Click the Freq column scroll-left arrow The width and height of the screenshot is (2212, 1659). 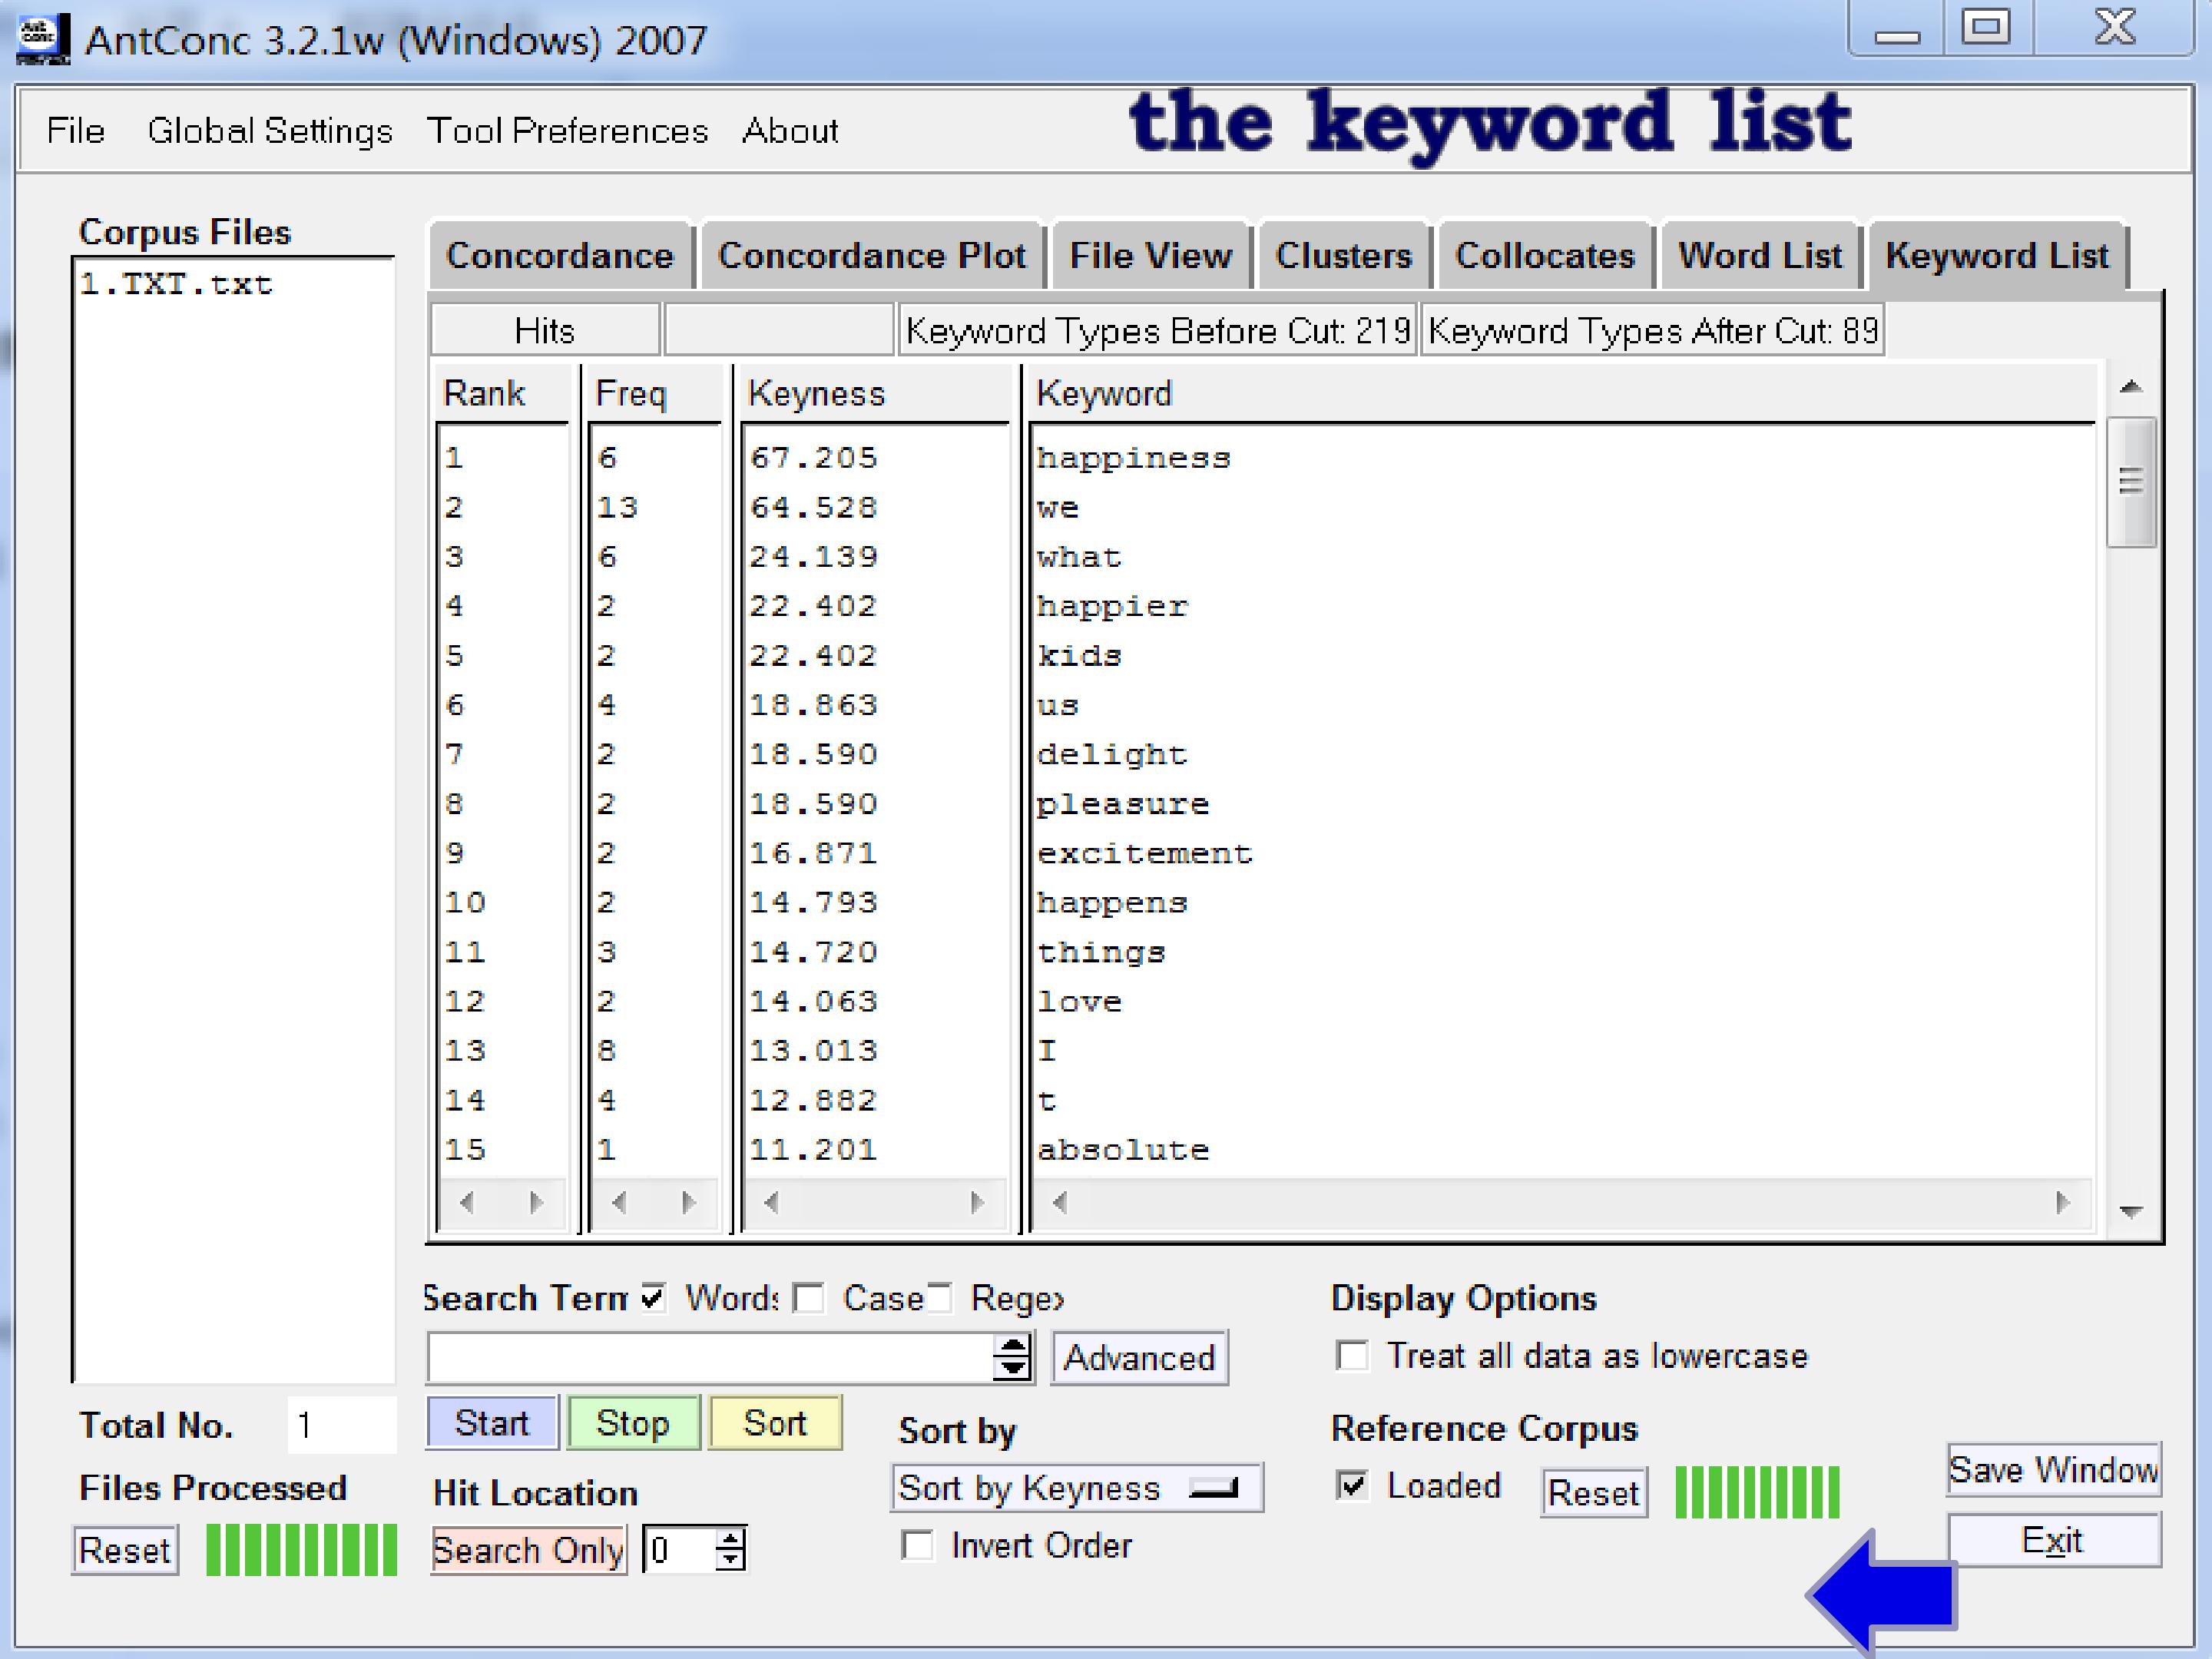(x=619, y=1202)
